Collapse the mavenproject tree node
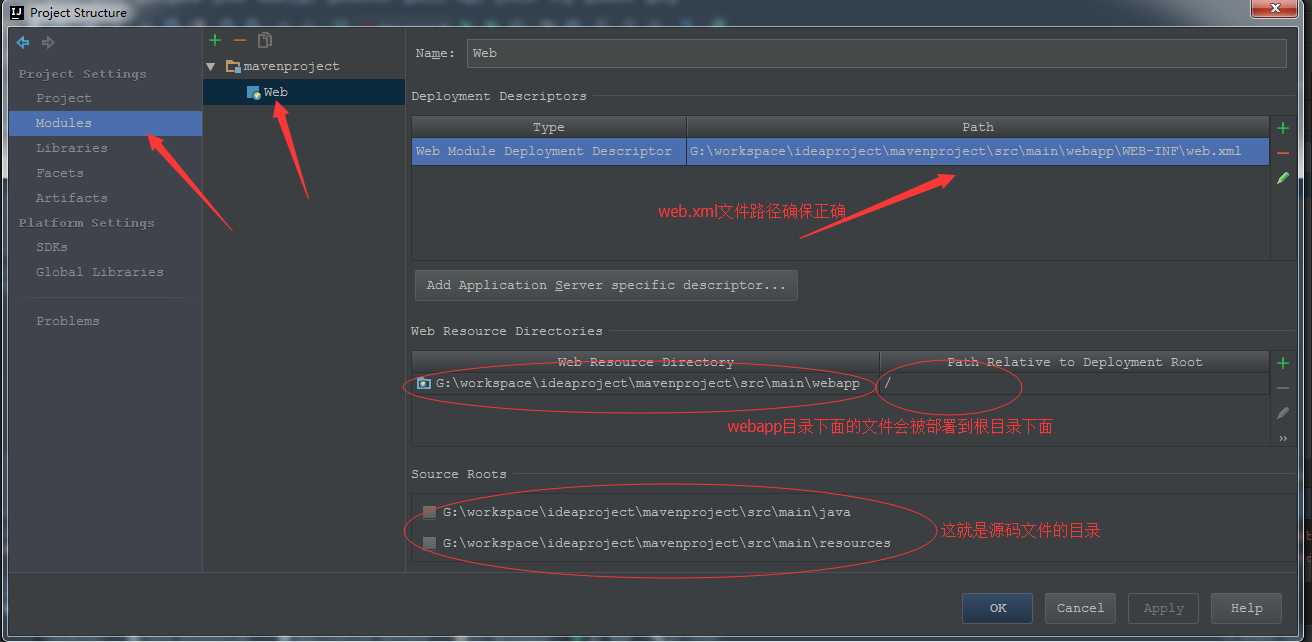 pyautogui.click(x=211, y=66)
